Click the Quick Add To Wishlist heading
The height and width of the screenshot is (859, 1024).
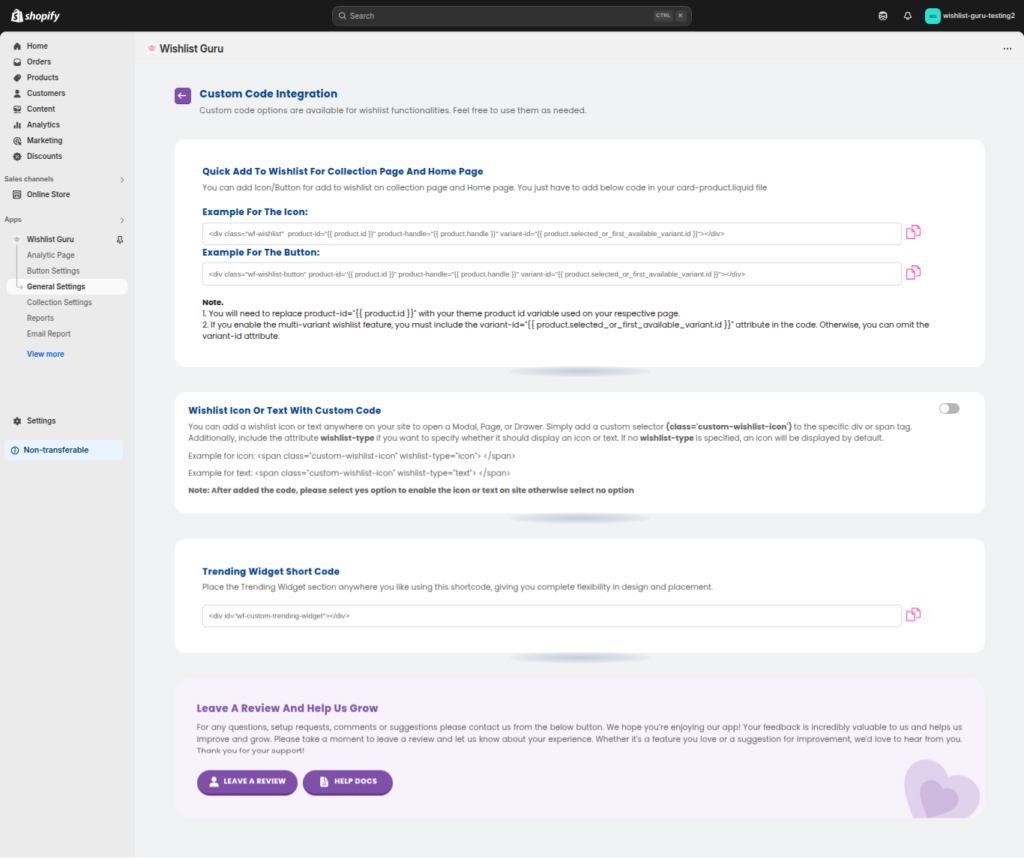(x=343, y=172)
